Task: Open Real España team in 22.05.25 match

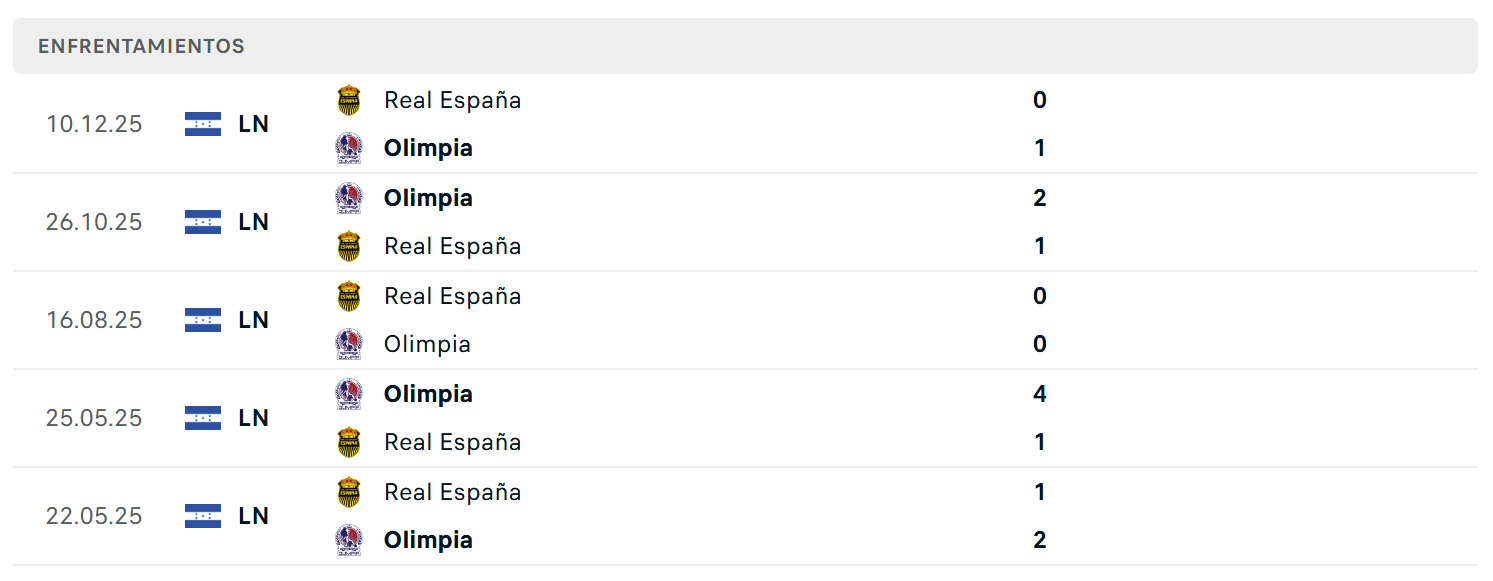Action: [452, 492]
